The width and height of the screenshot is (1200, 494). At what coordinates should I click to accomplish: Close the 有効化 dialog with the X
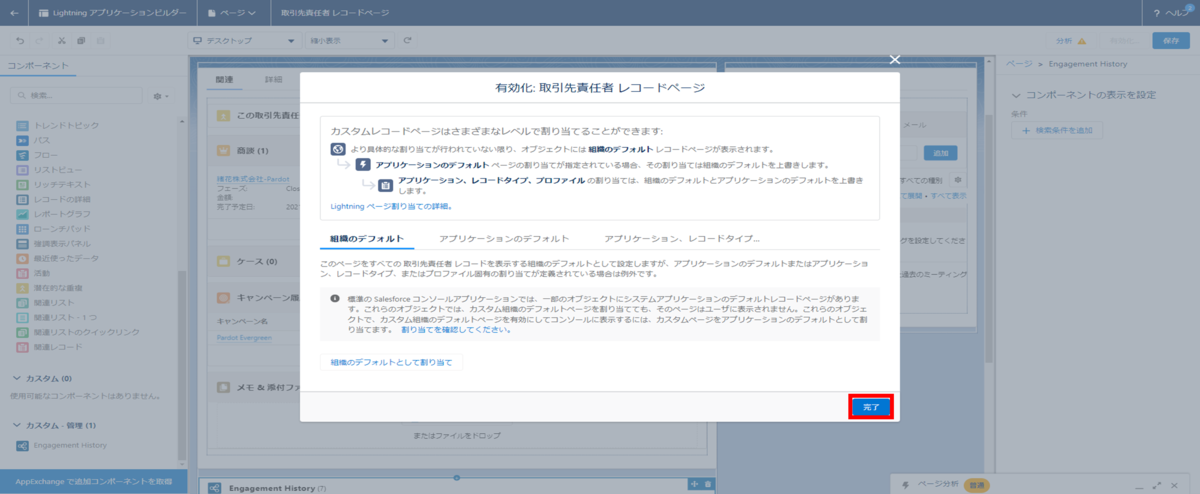tap(895, 60)
